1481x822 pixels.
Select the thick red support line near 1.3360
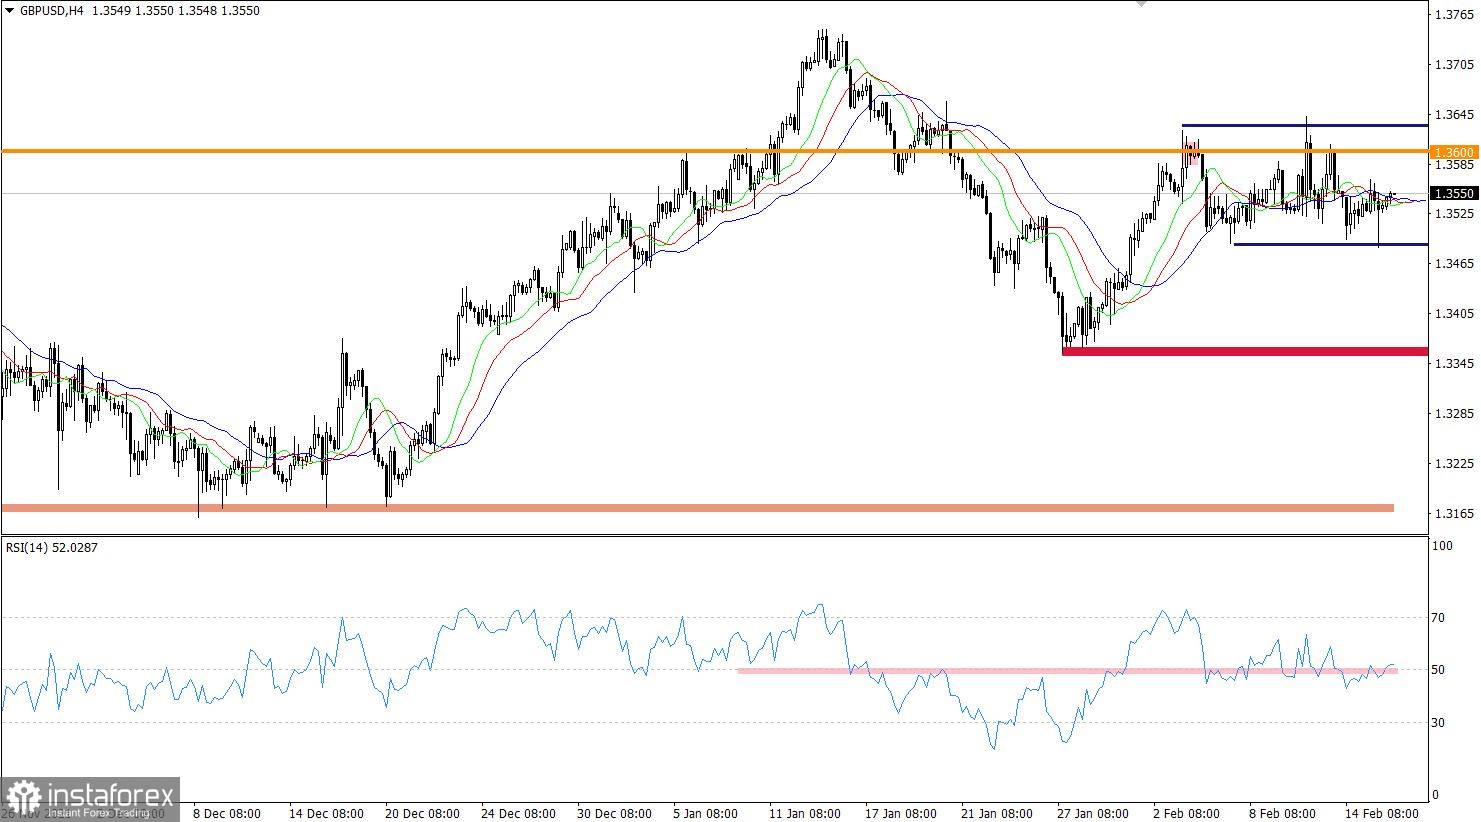tap(1245, 351)
